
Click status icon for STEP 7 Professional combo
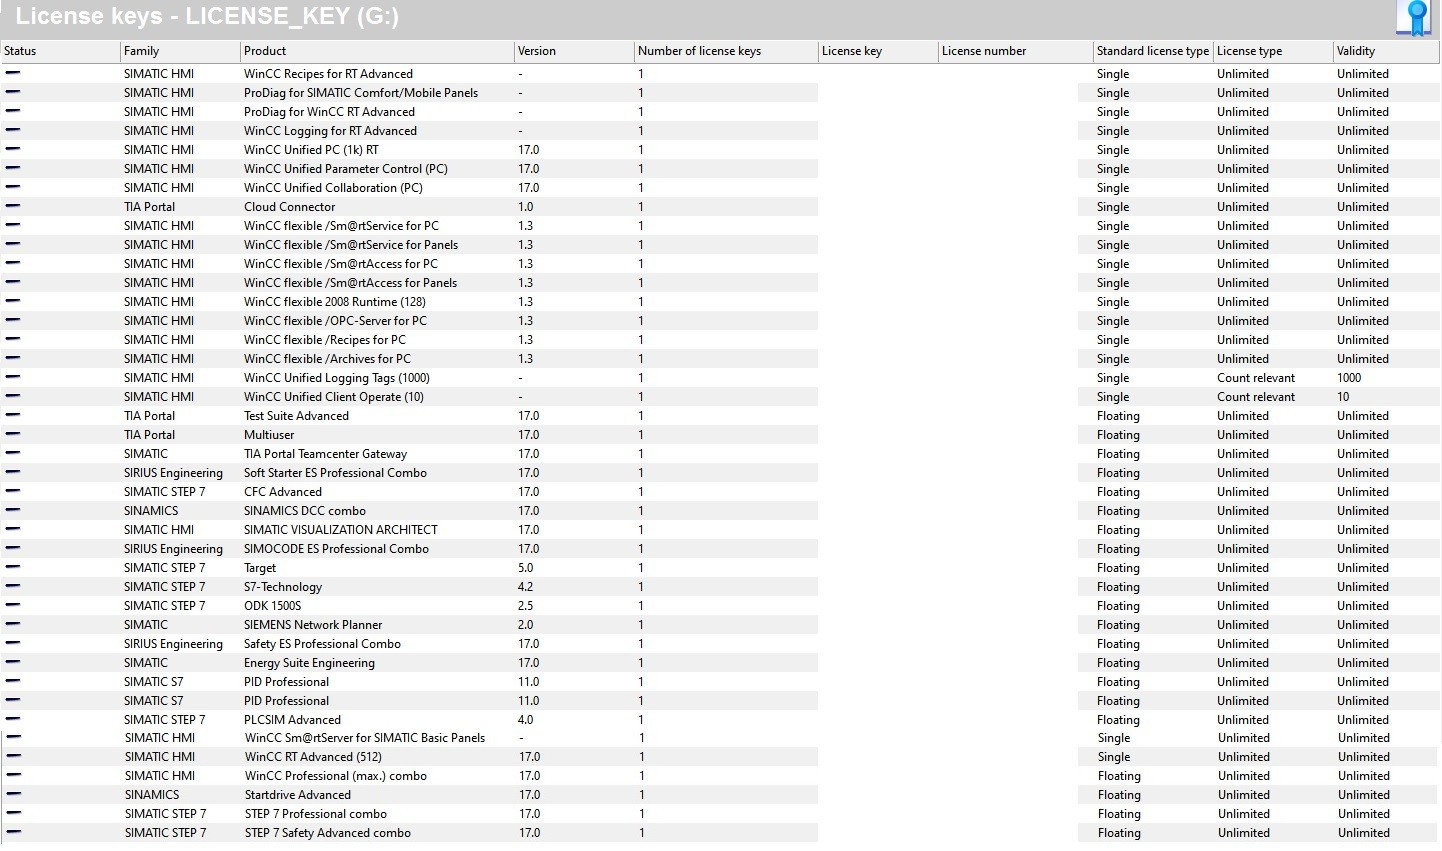(x=14, y=813)
